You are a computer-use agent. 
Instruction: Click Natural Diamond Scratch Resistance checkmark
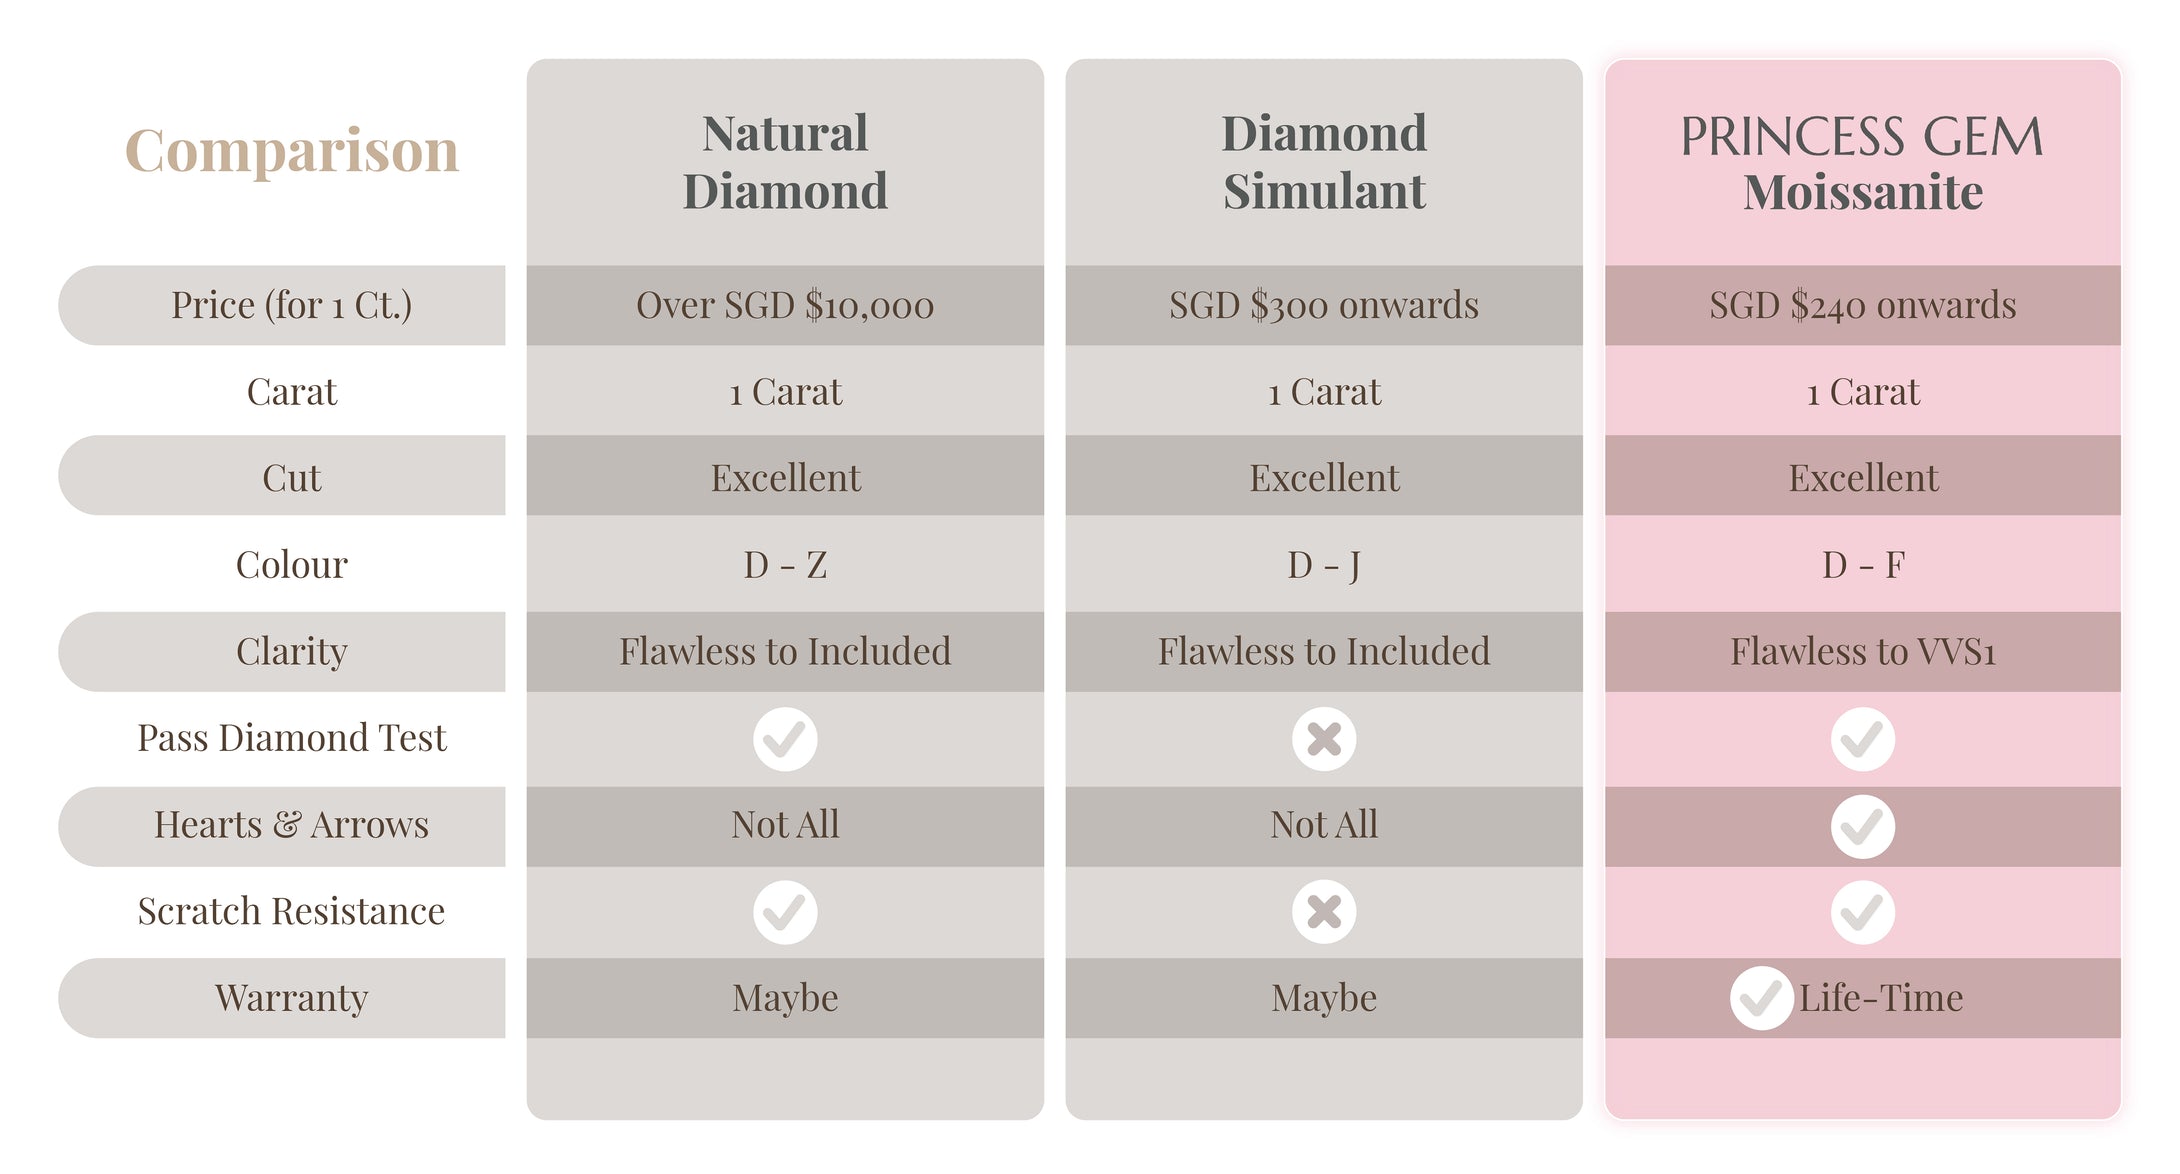click(785, 912)
